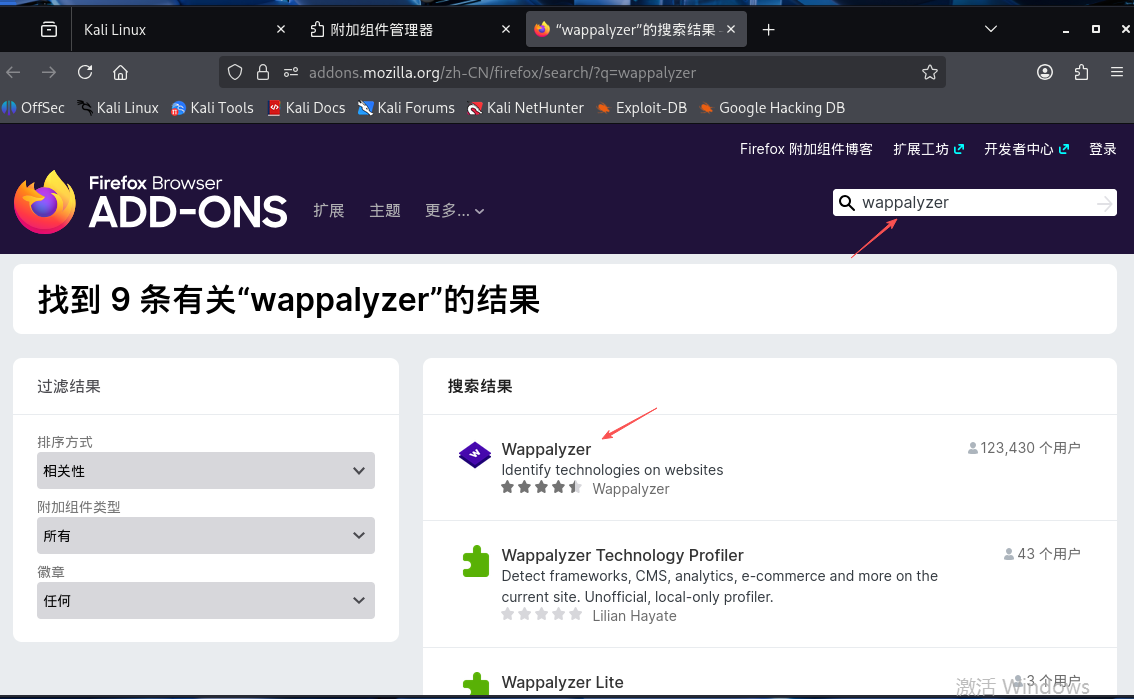The width and height of the screenshot is (1134, 699).
Task: Click the Firefox Browser ADD-ONS logo
Action: click(x=150, y=202)
